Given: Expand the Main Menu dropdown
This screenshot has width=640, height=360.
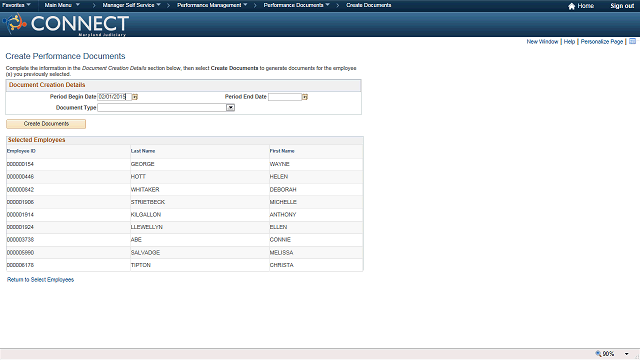Looking at the screenshot, I should [62, 5].
